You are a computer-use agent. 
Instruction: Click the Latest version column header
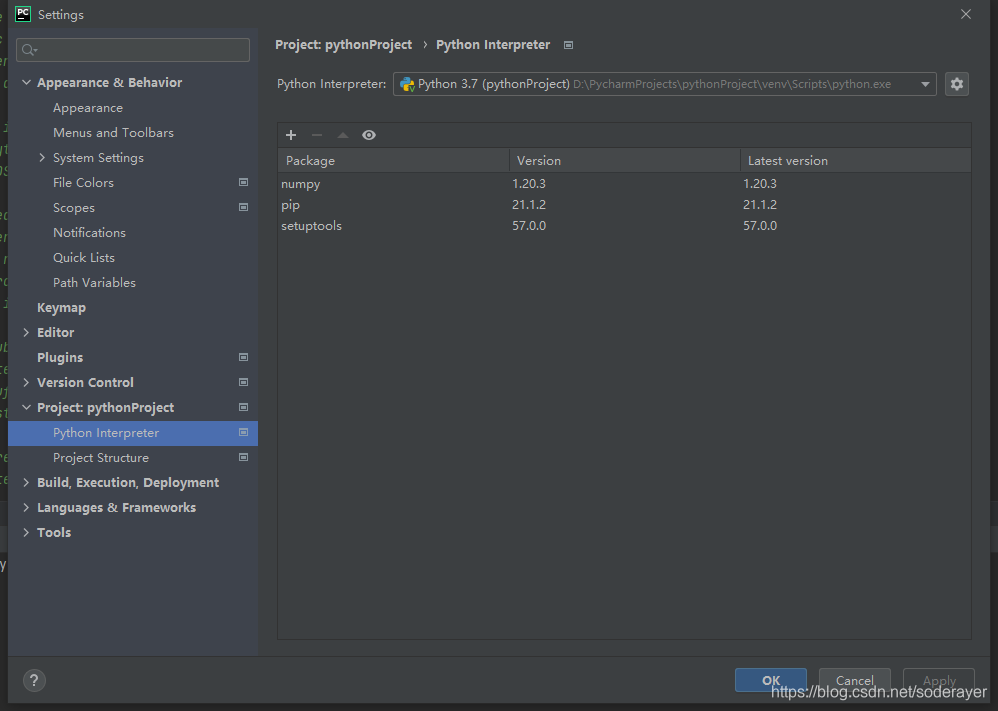[x=855, y=160]
